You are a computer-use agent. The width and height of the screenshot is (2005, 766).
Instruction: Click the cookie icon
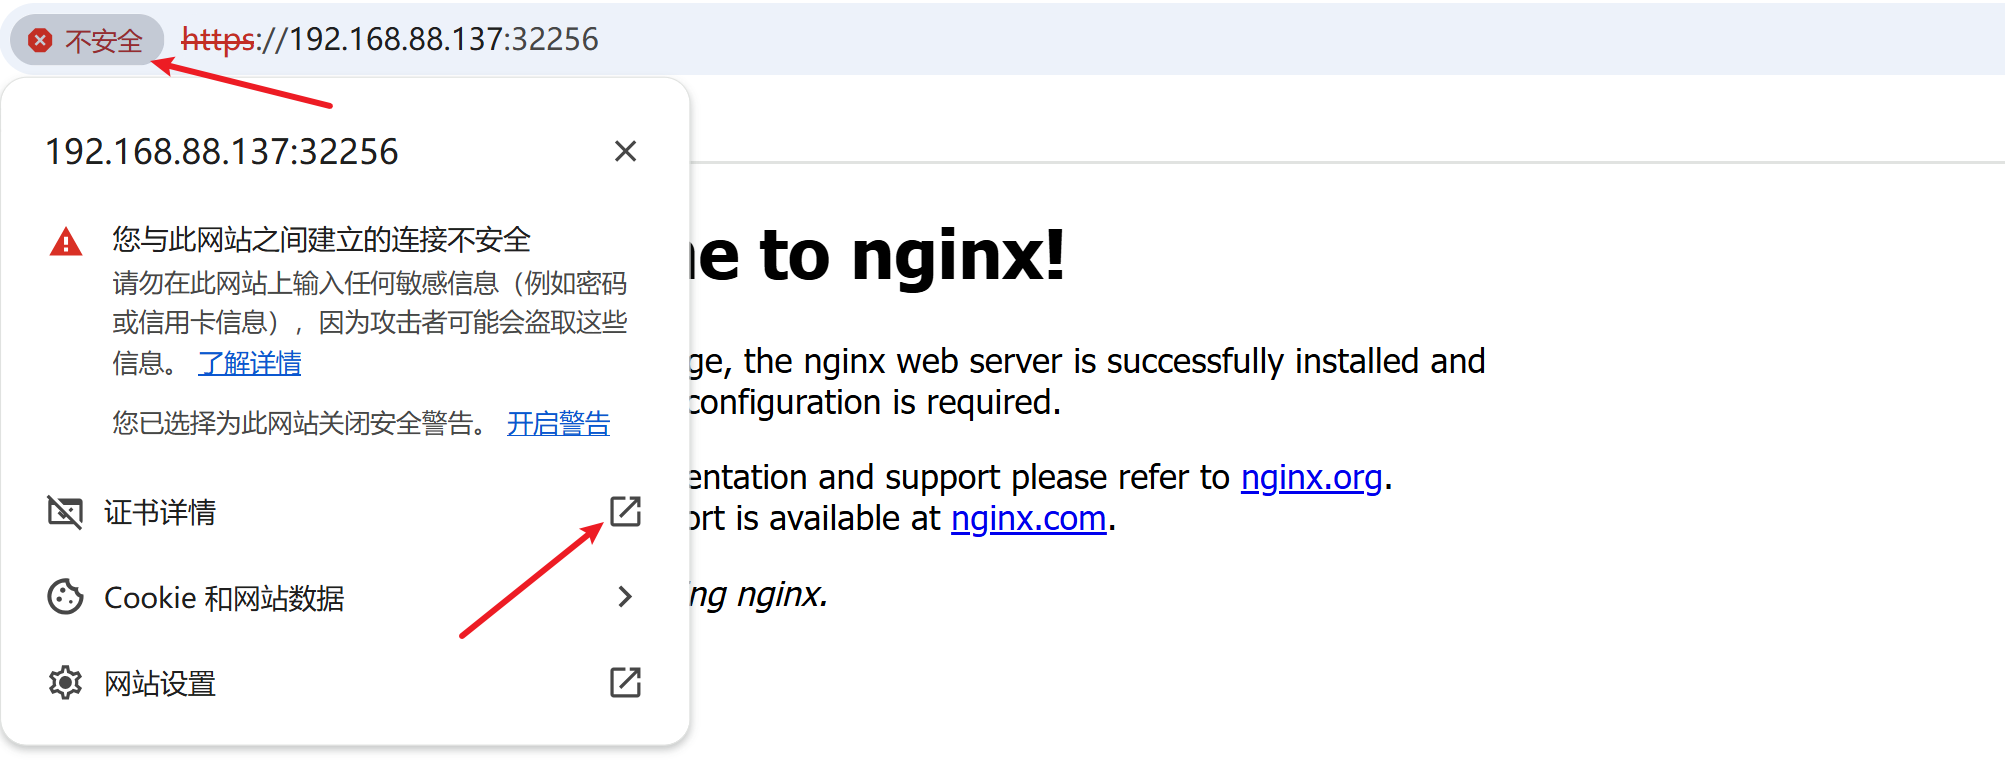(x=65, y=597)
